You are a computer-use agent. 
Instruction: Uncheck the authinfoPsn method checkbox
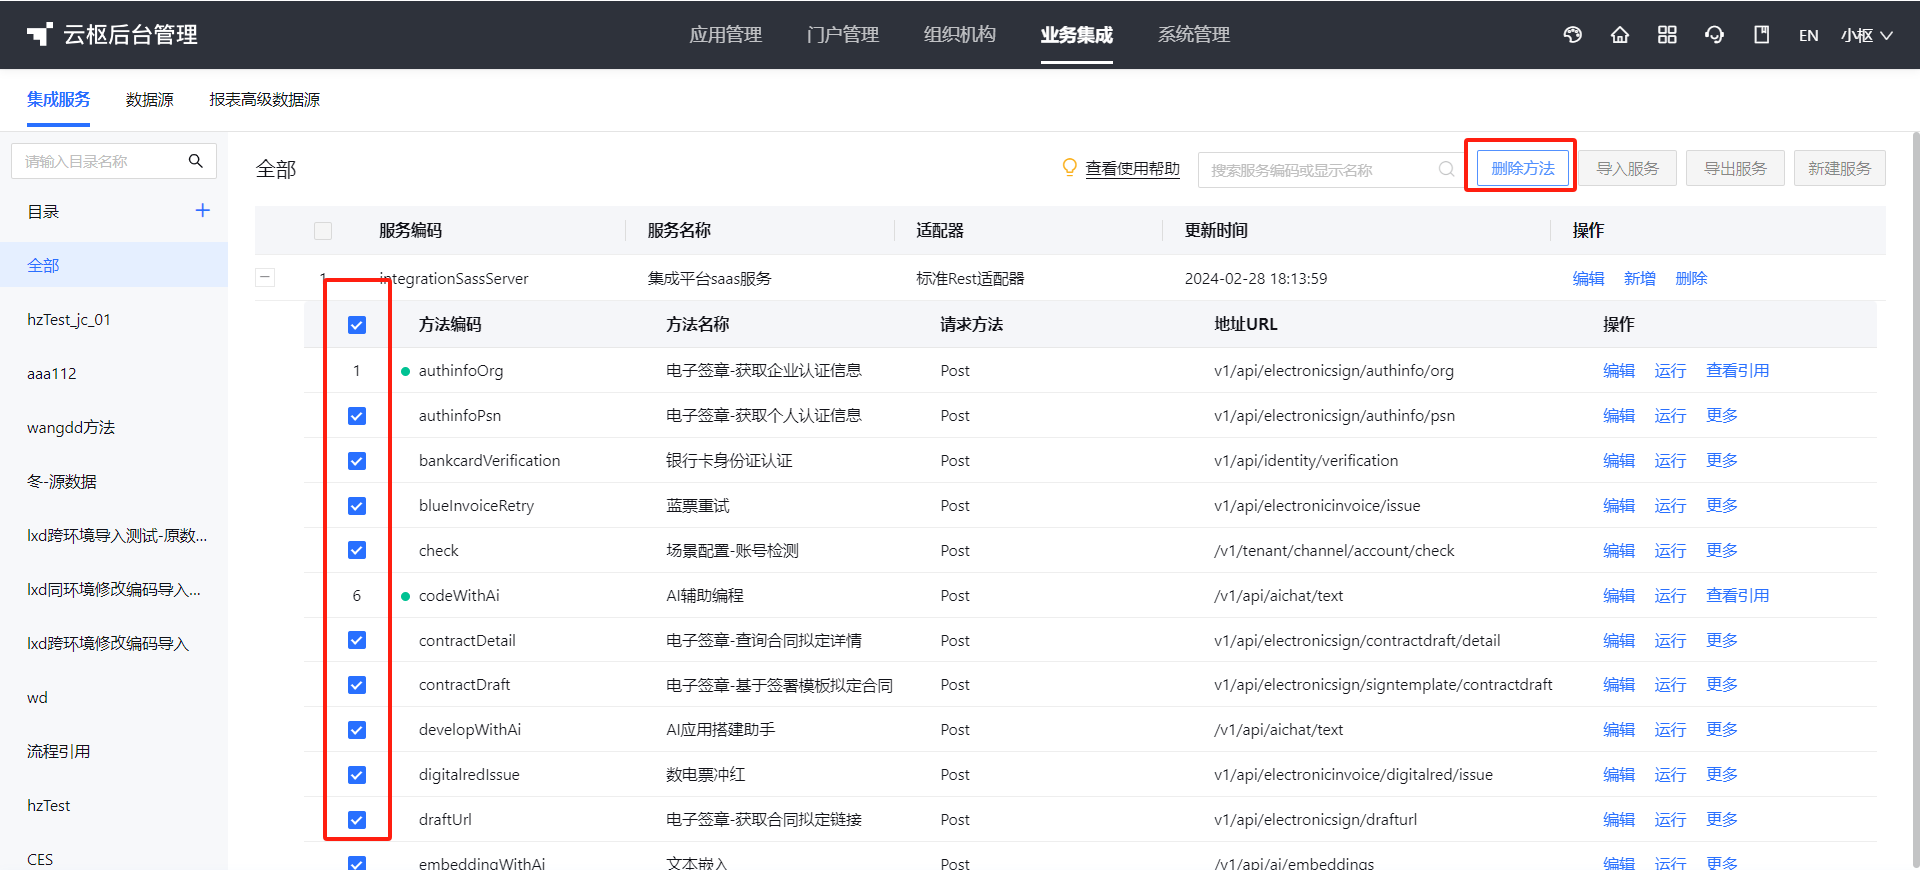point(357,416)
